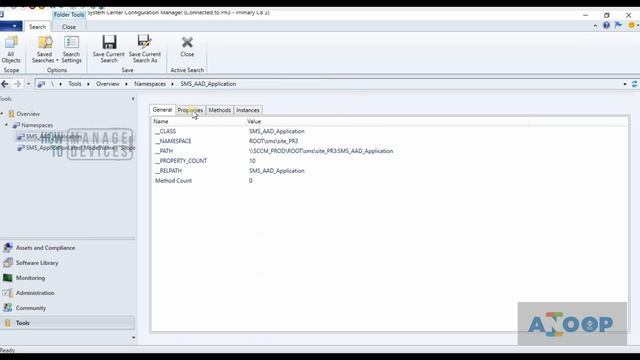Click Namespaces in the breadcrumb path
The height and width of the screenshot is (360, 640).
[x=150, y=84]
